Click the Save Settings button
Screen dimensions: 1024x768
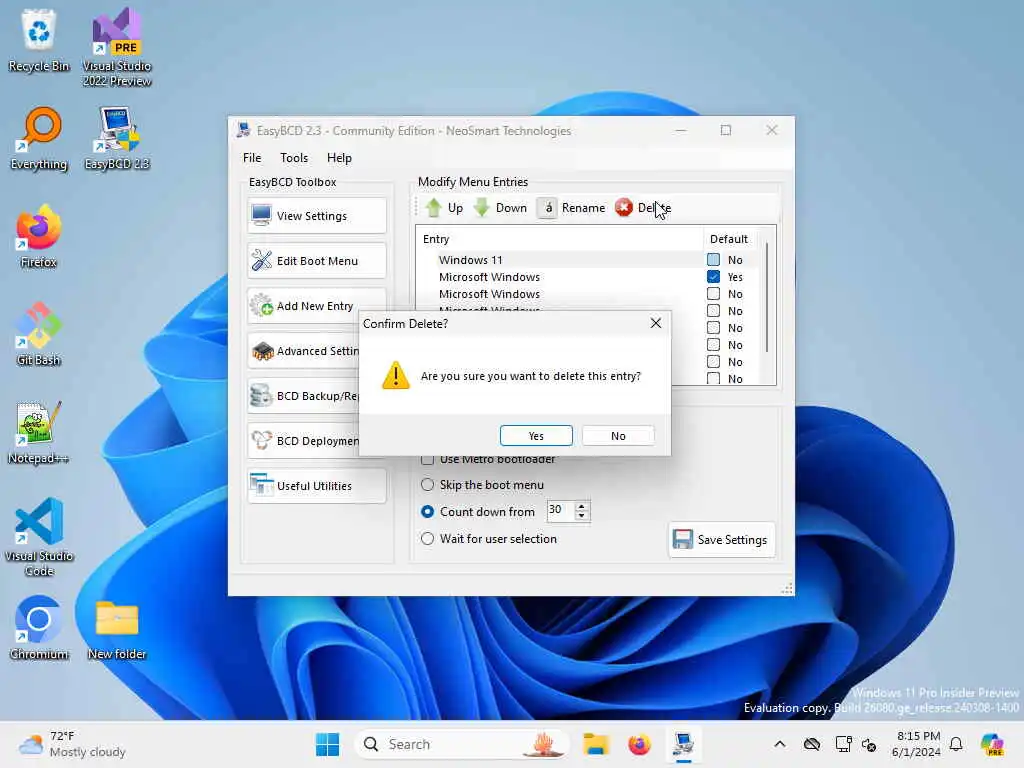pyautogui.click(x=722, y=539)
